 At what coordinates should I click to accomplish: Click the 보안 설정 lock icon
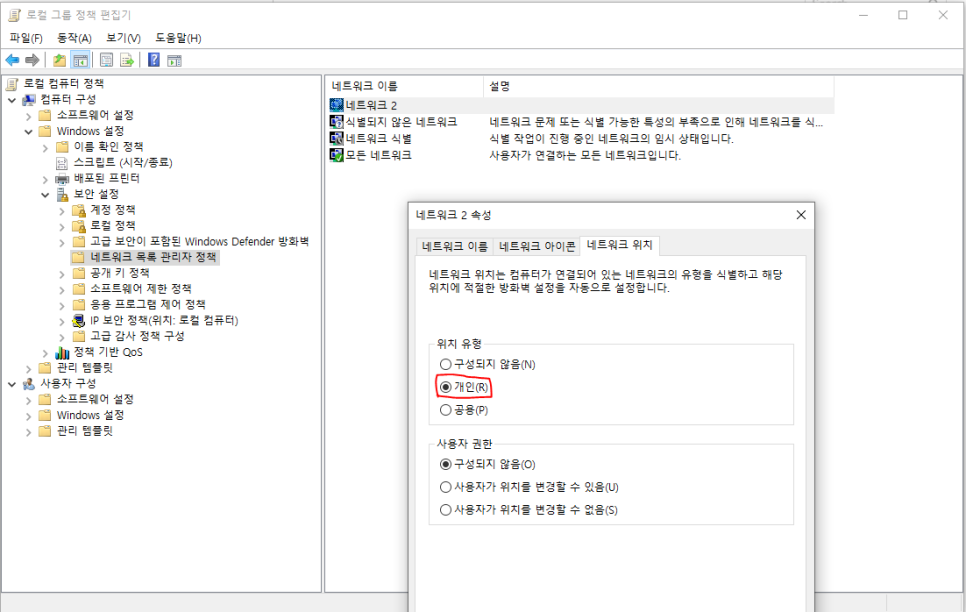pos(62,194)
